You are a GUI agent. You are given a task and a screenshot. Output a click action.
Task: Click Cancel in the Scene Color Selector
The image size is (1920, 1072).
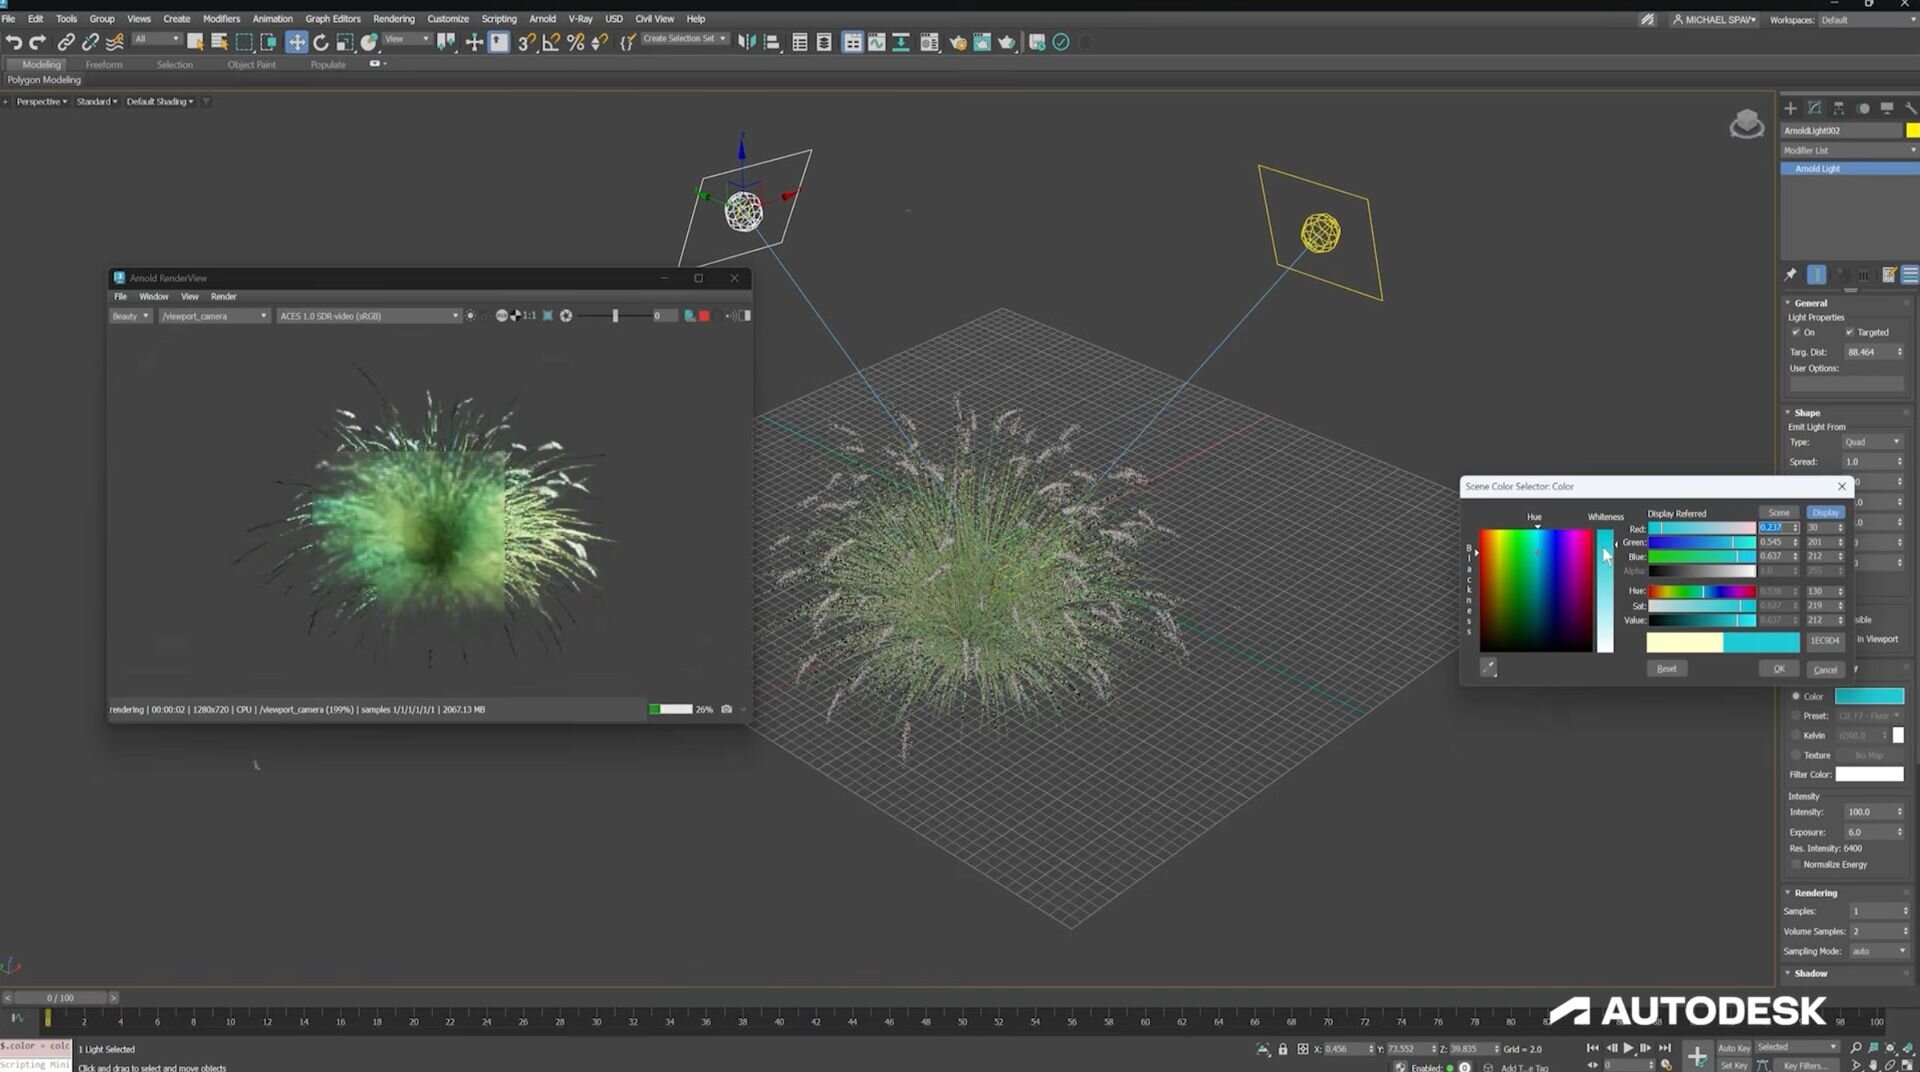click(1825, 669)
